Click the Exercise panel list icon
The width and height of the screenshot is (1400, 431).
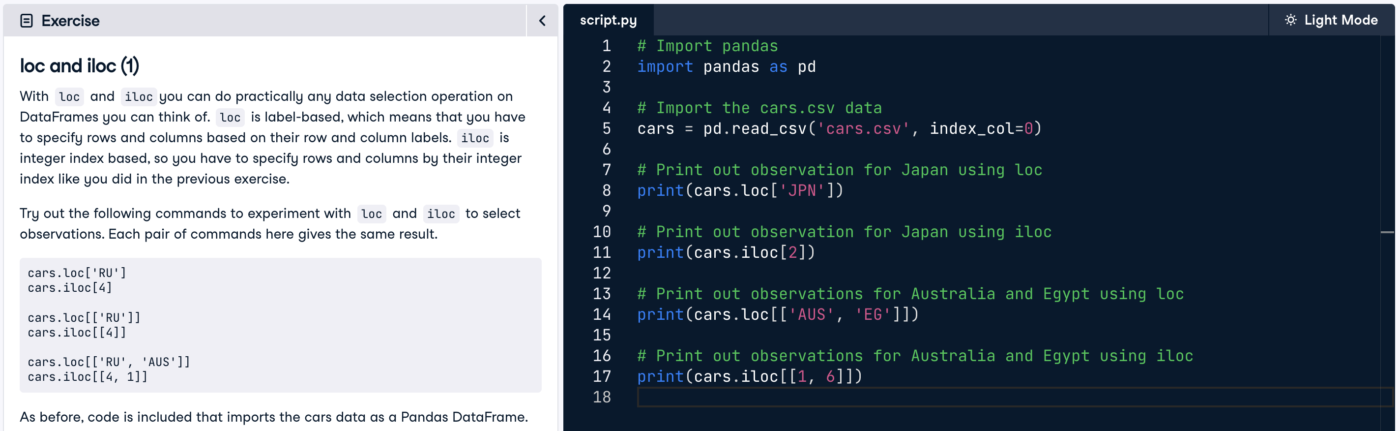point(27,21)
